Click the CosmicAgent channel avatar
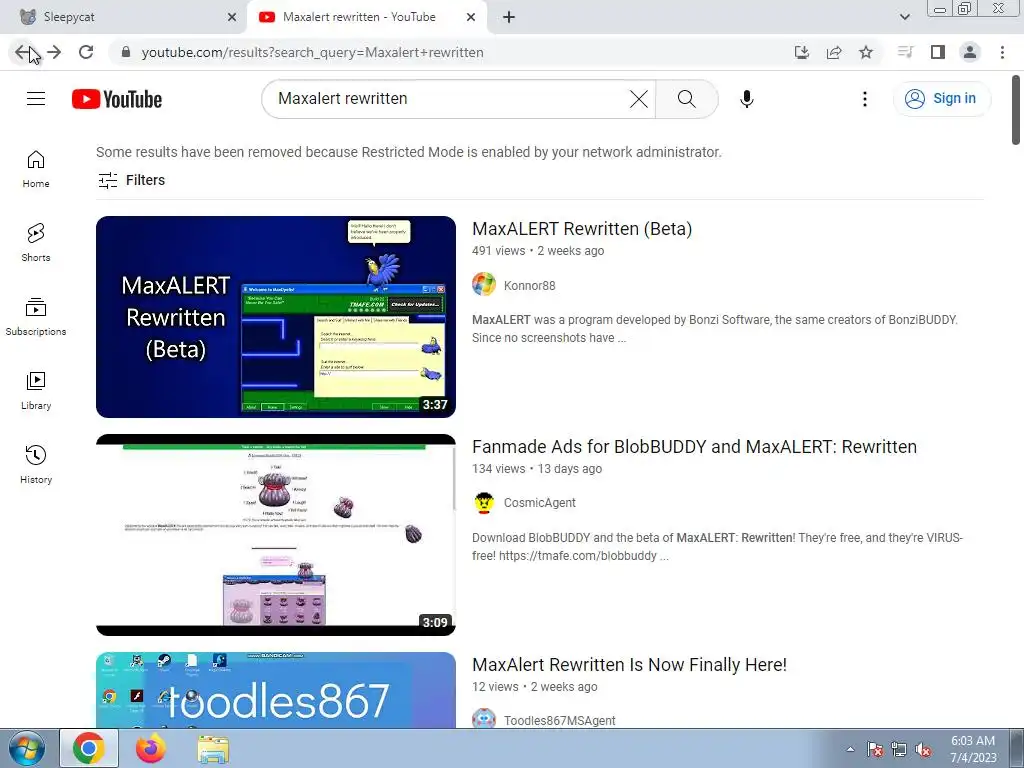Screen dimensions: 1024x768 (x=484, y=503)
